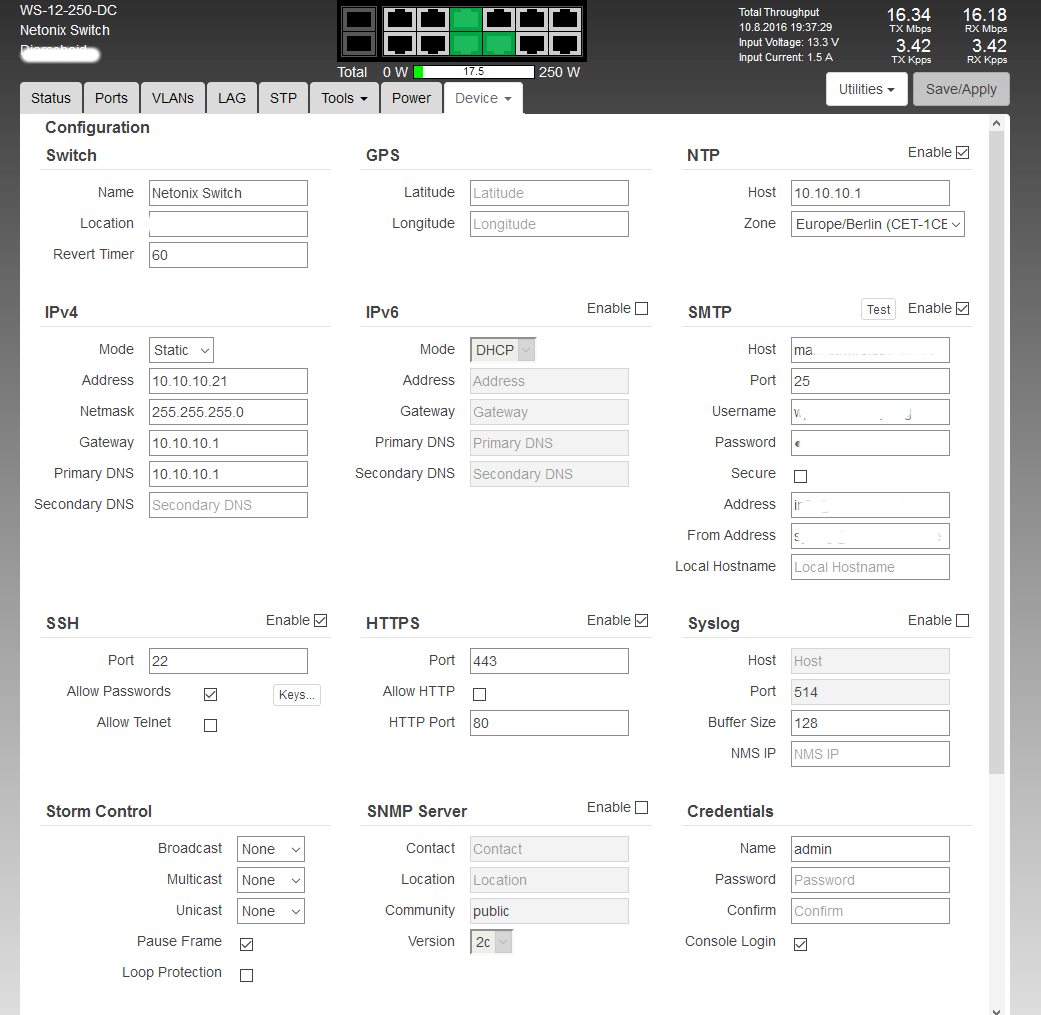Enable Loop Protection in Storm Control
This screenshot has width=1041, height=1015.
(246, 975)
